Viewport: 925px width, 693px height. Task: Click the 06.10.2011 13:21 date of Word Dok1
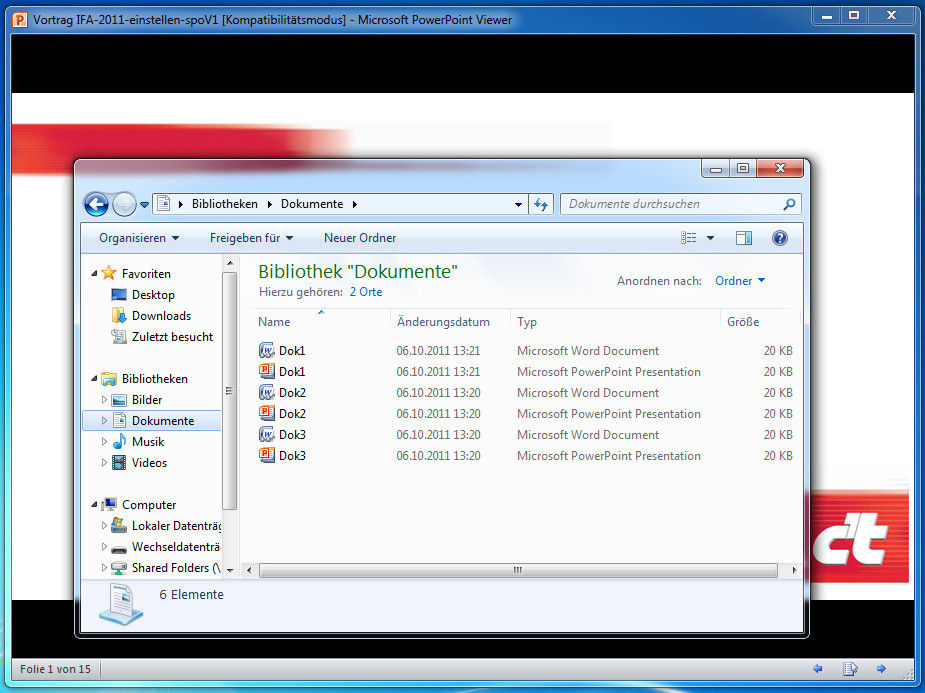pyautogui.click(x=438, y=350)
